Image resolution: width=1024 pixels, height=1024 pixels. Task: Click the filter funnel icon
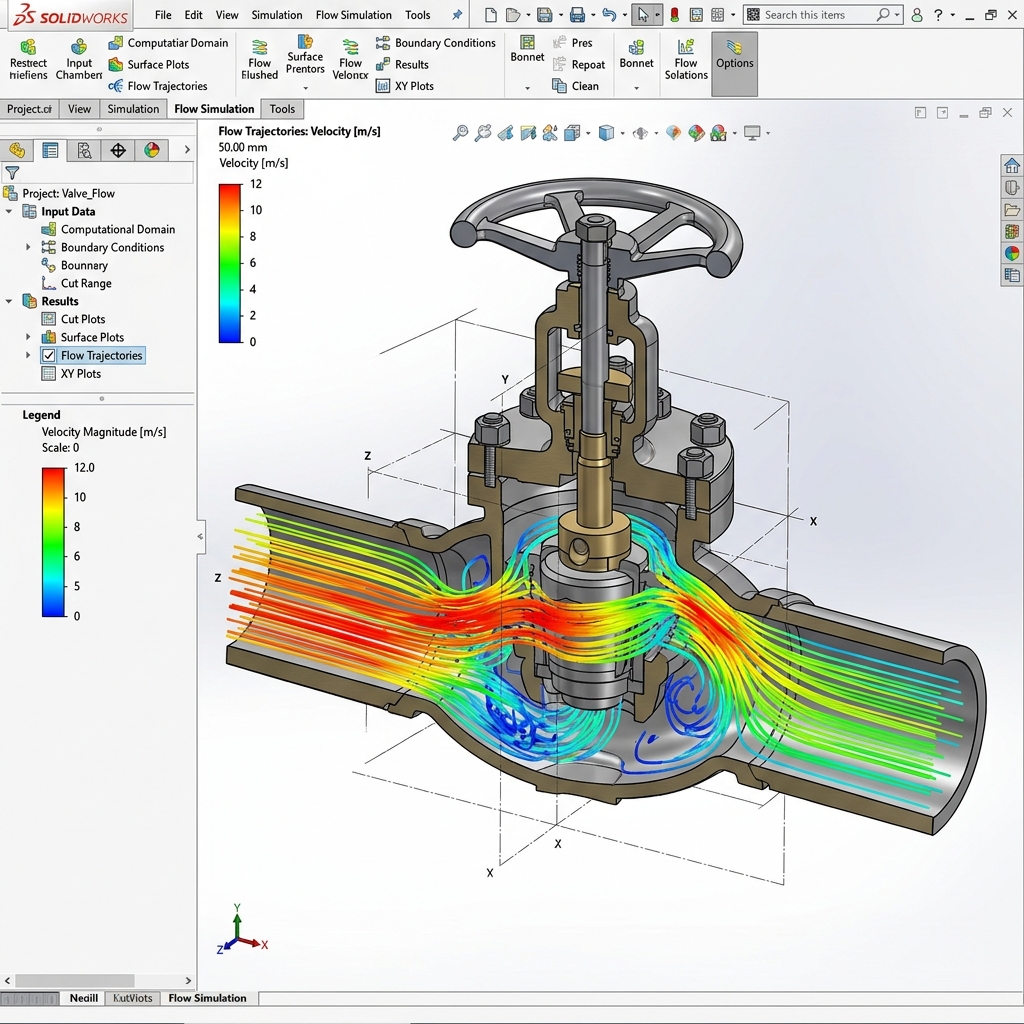point(12,173)
